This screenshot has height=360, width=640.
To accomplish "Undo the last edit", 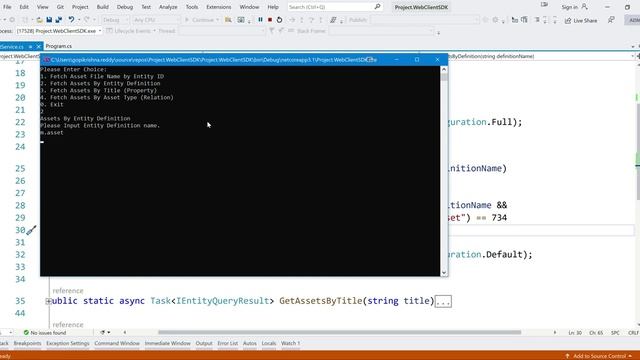I will click(71, 20).
